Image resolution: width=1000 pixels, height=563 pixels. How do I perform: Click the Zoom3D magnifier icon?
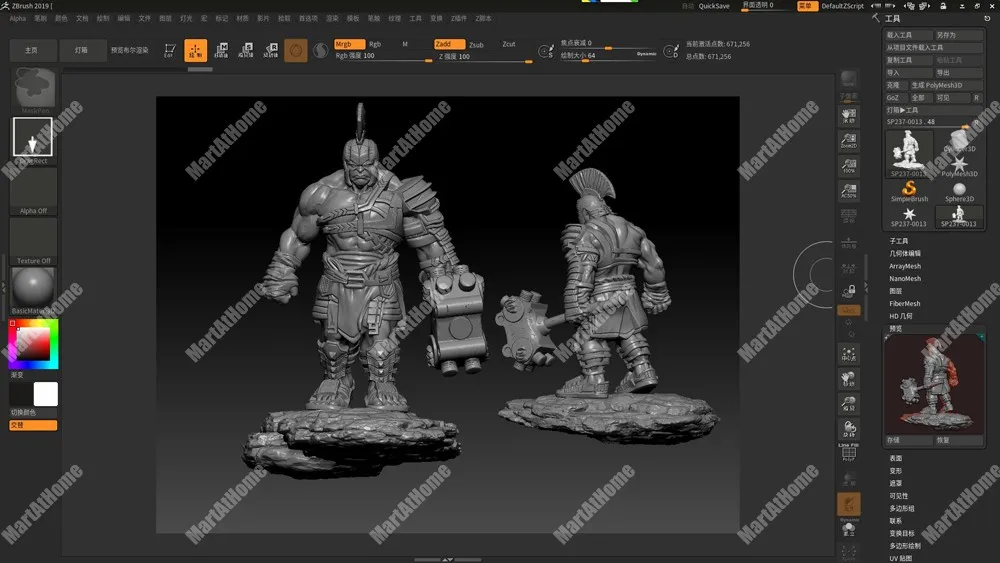coord(848,404)
